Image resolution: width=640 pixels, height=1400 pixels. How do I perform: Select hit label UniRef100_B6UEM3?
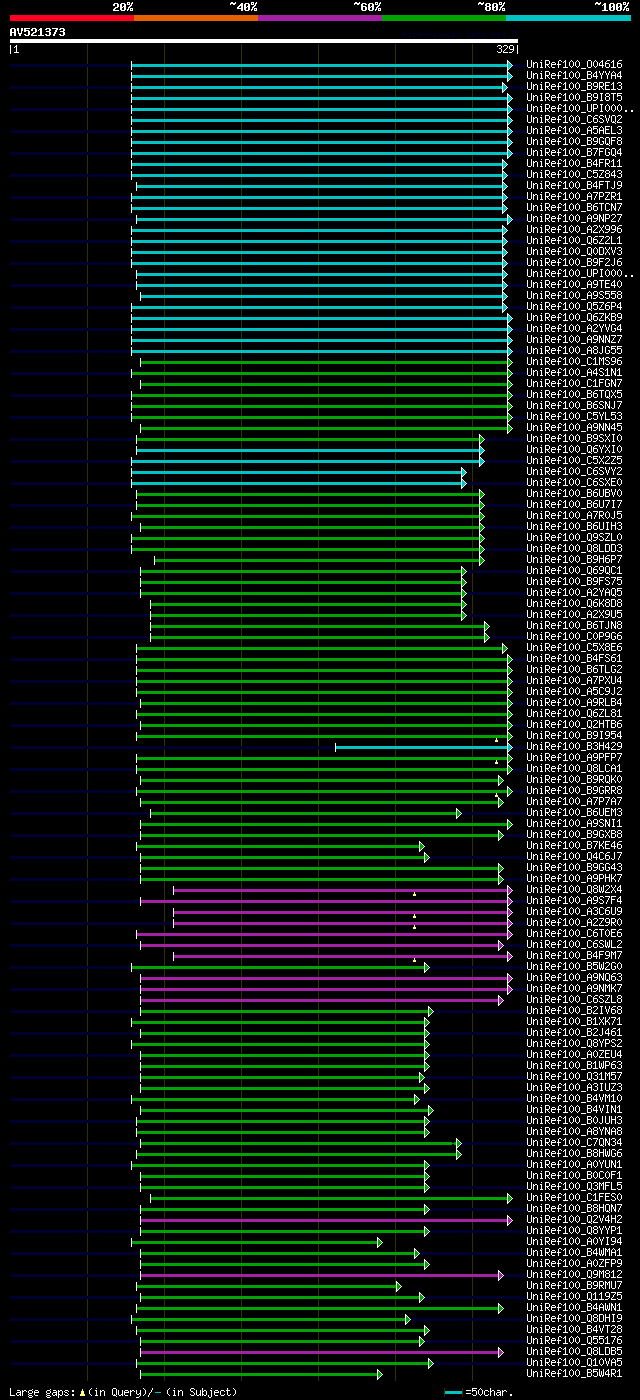tap(574, 812)
